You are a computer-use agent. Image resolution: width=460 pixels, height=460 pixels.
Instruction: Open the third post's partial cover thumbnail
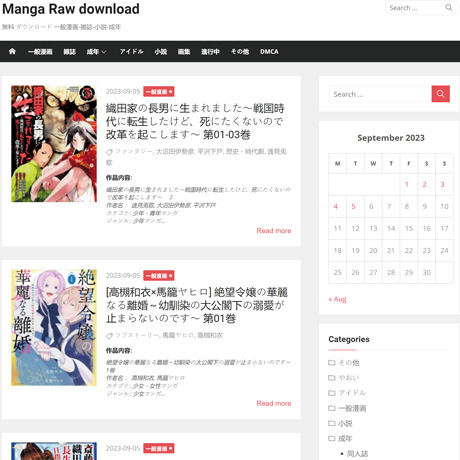54,451
